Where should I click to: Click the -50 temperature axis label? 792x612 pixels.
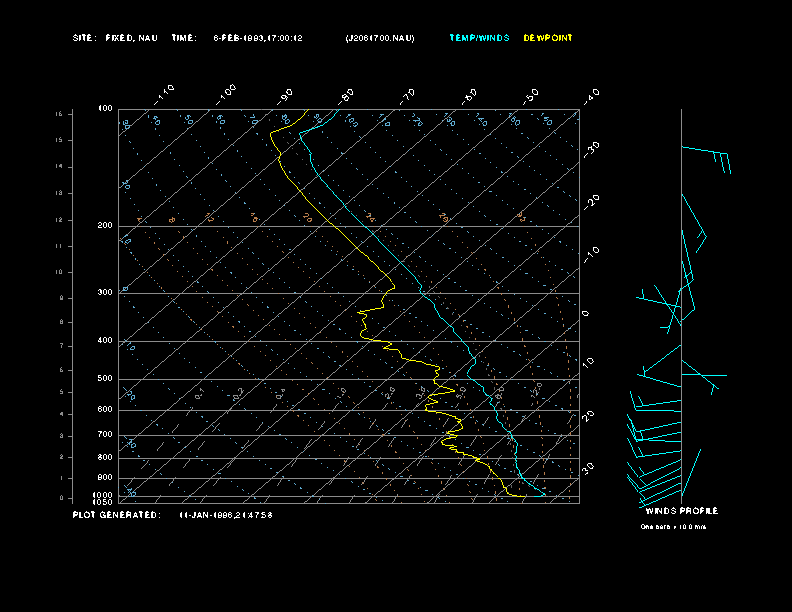pos(531,96)
